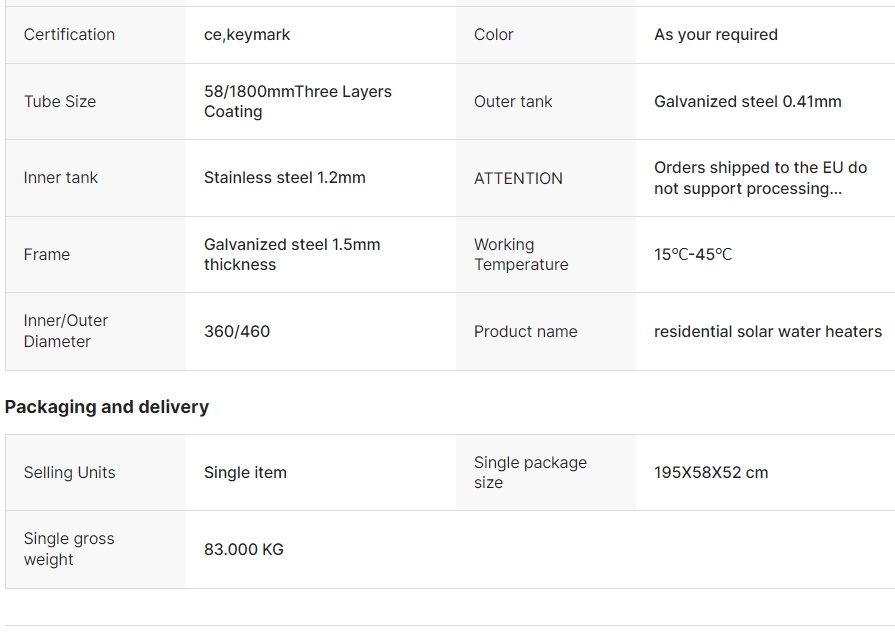Image resolution: width=895 pixels, height=635 pixels.
Task: Click the truncated EU orders ATTENTION text
Action: pos(760,178)
